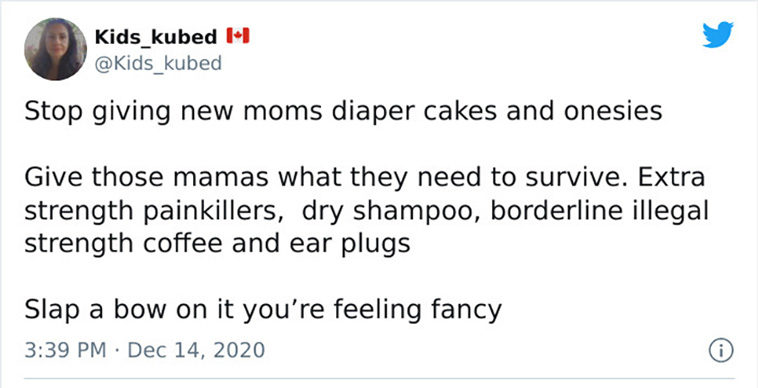Click the 'Stop giving new moms' line
Screen dimensions: 758x388
pyautogui.click(x=343, y=112)
